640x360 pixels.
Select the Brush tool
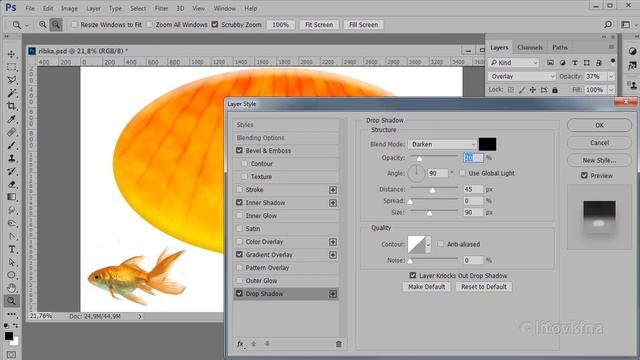[11, 145]
